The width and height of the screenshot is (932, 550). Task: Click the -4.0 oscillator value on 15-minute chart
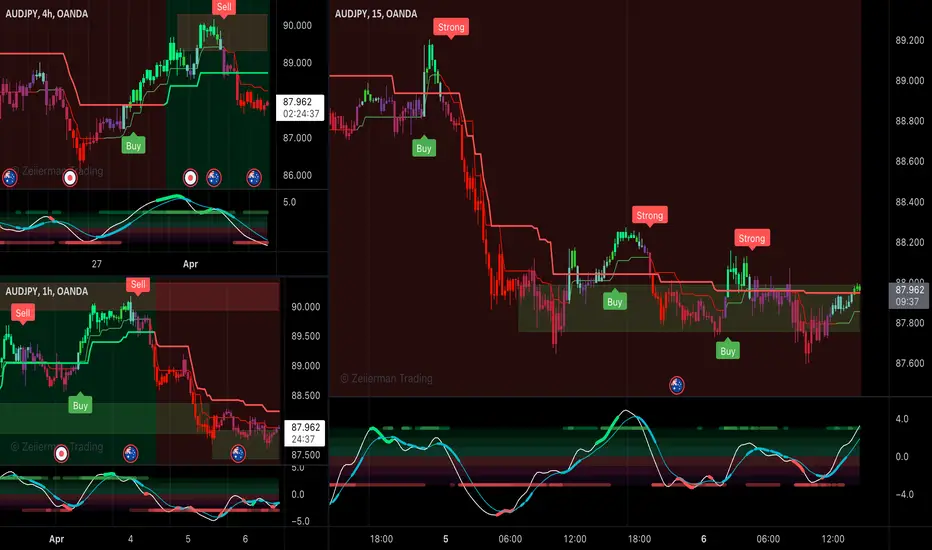(x=904, y=495)
